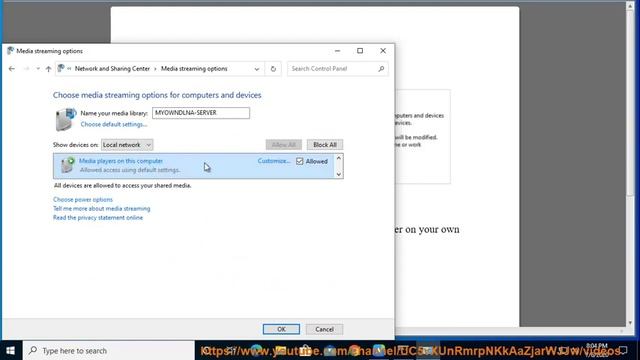Minimize the Media streaming options window
Viewport: 640px width, 360px height.
pos(337,51)
